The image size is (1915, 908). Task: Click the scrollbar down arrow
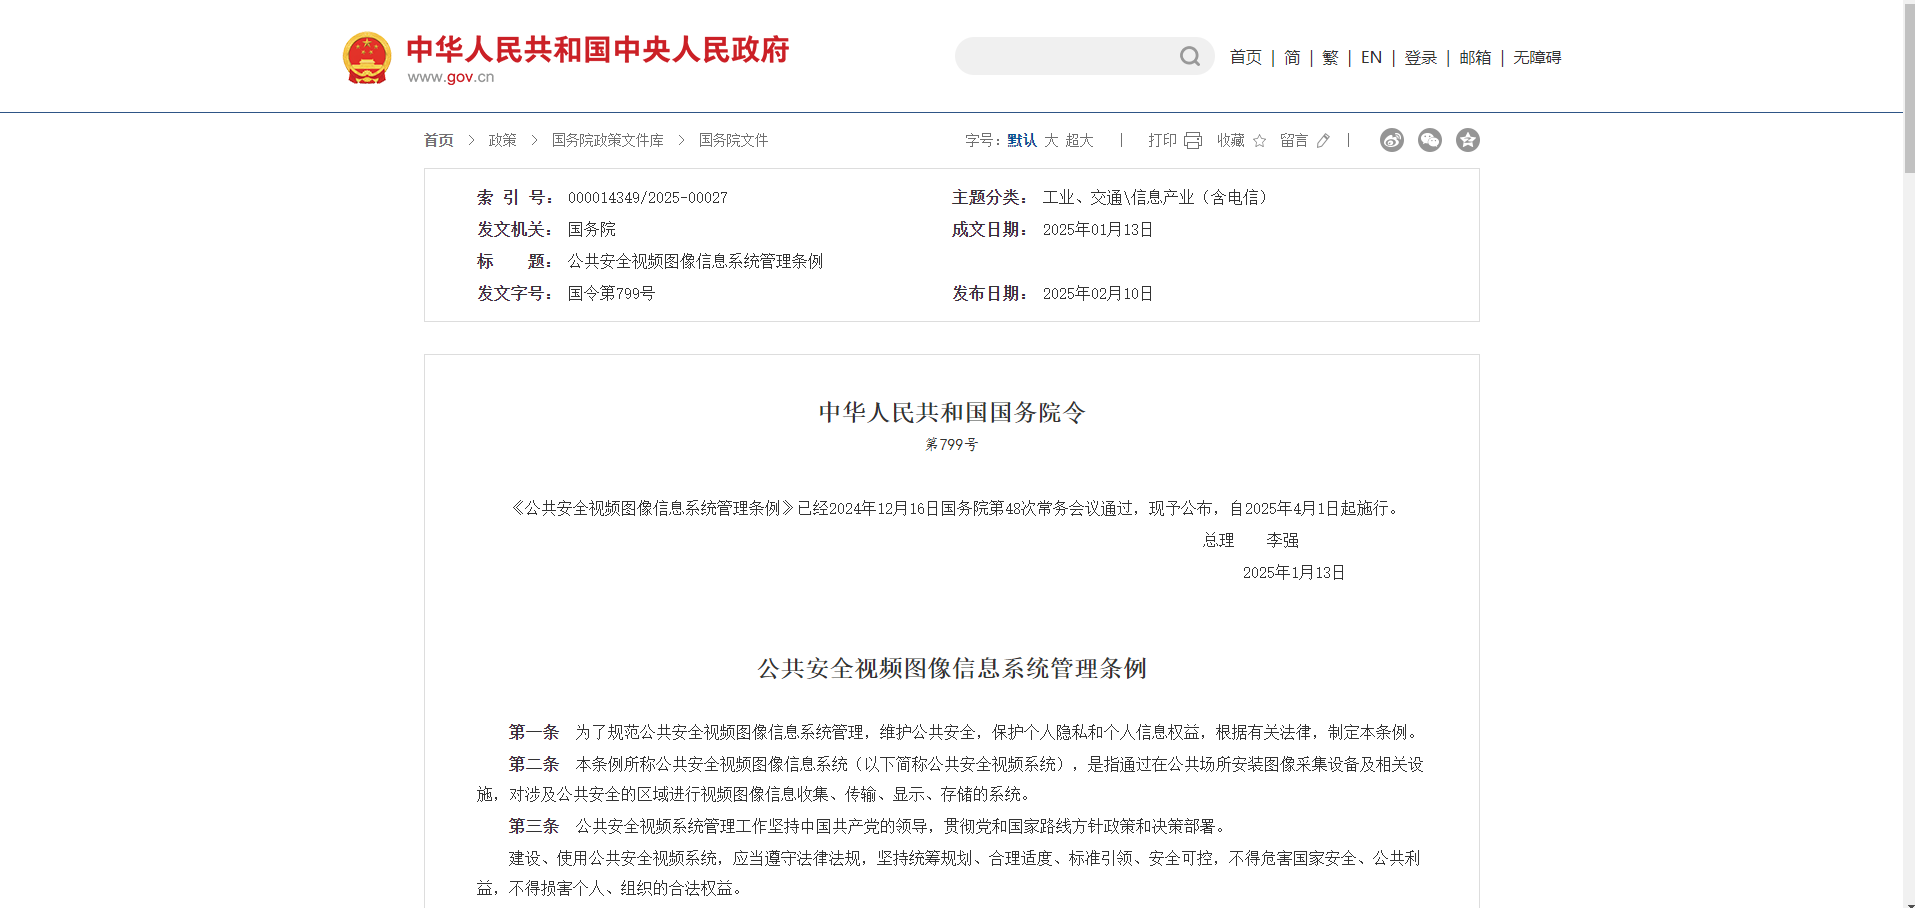pyautogui.click(x=1909, y=903)
